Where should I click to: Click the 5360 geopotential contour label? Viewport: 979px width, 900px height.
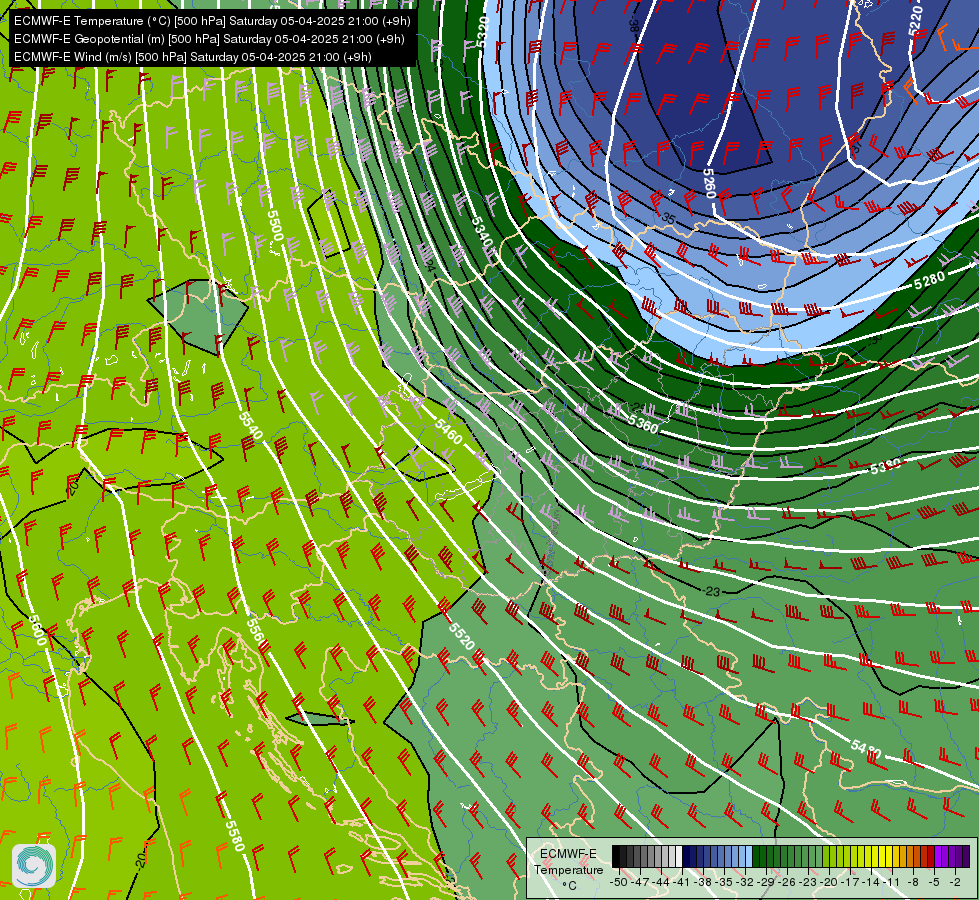(x=643, y=424)
